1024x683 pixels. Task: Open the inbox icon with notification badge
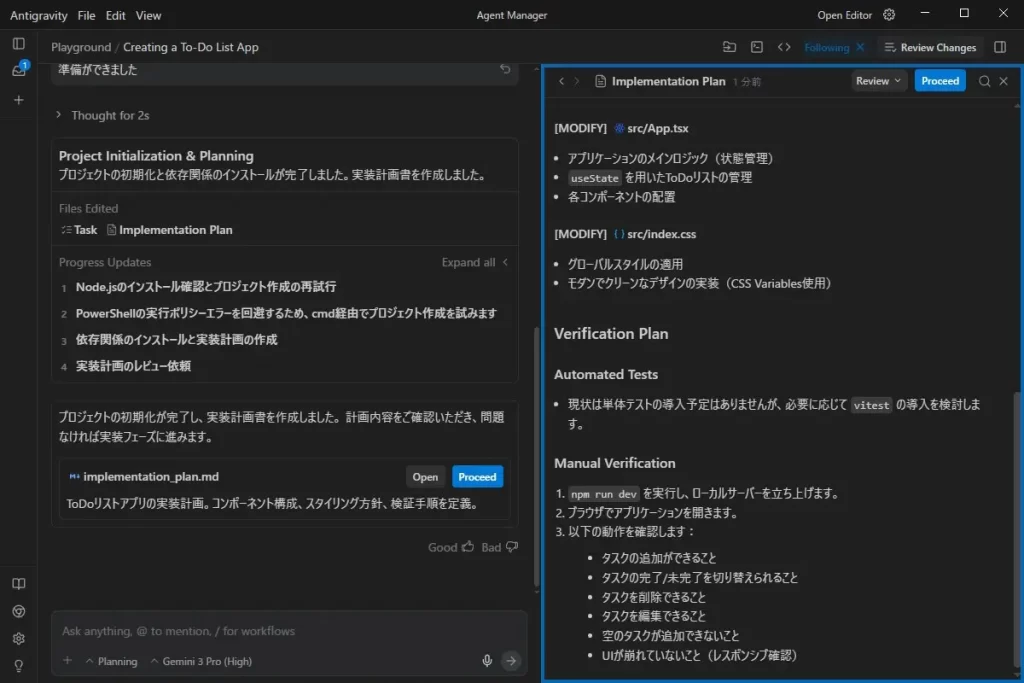point(19,70)
